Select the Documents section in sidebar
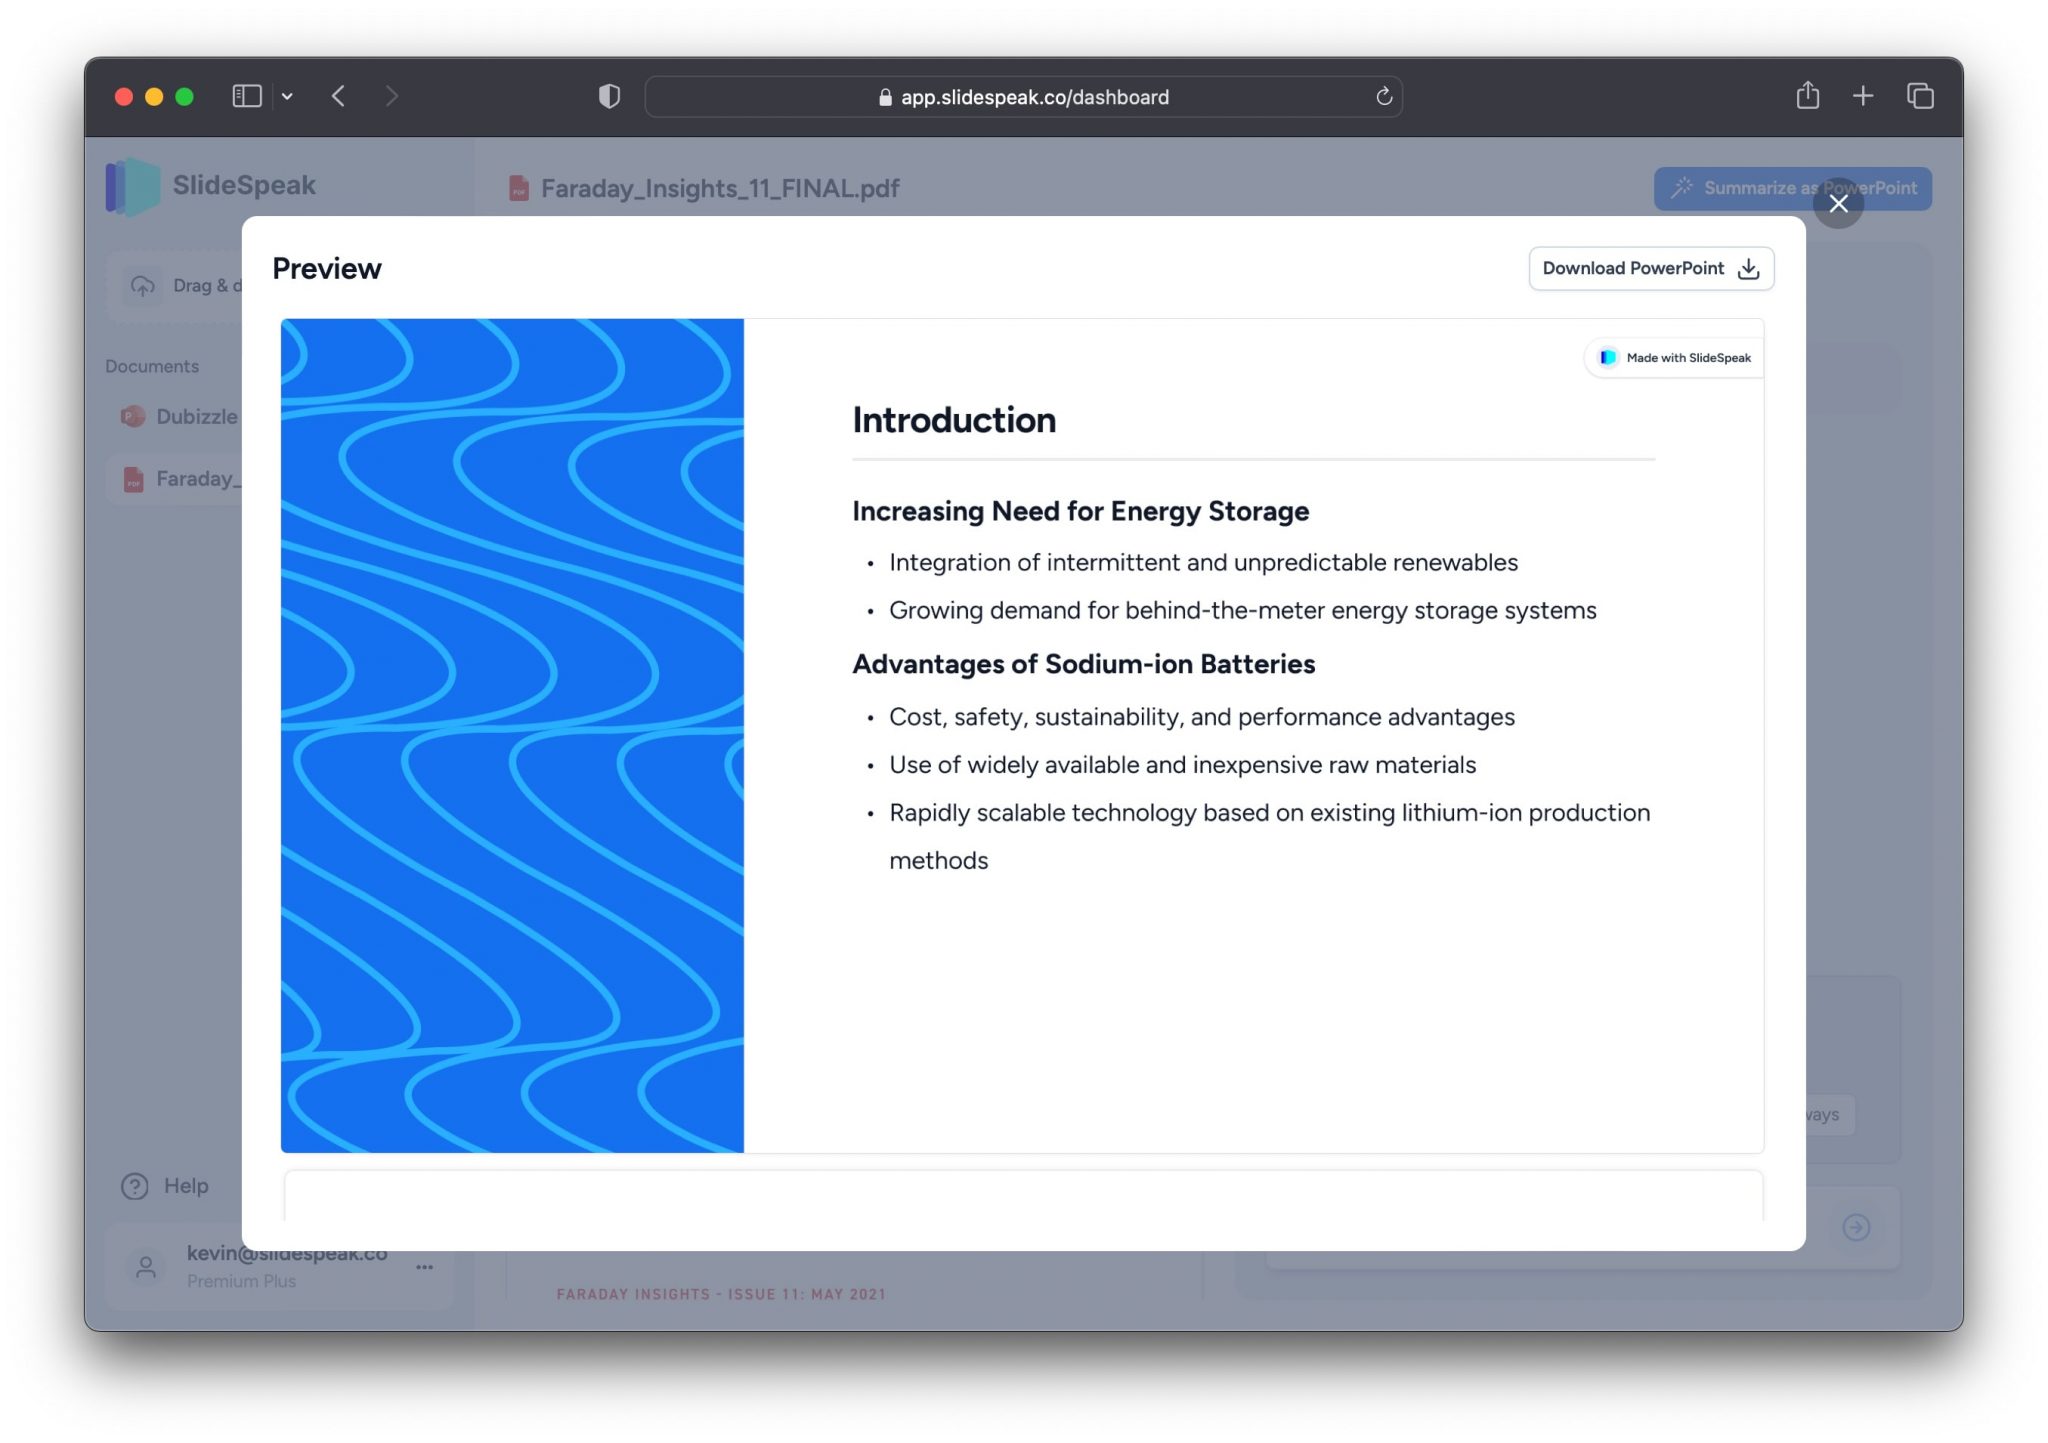Screen dimensions: 2048x1443 (151, 364)
